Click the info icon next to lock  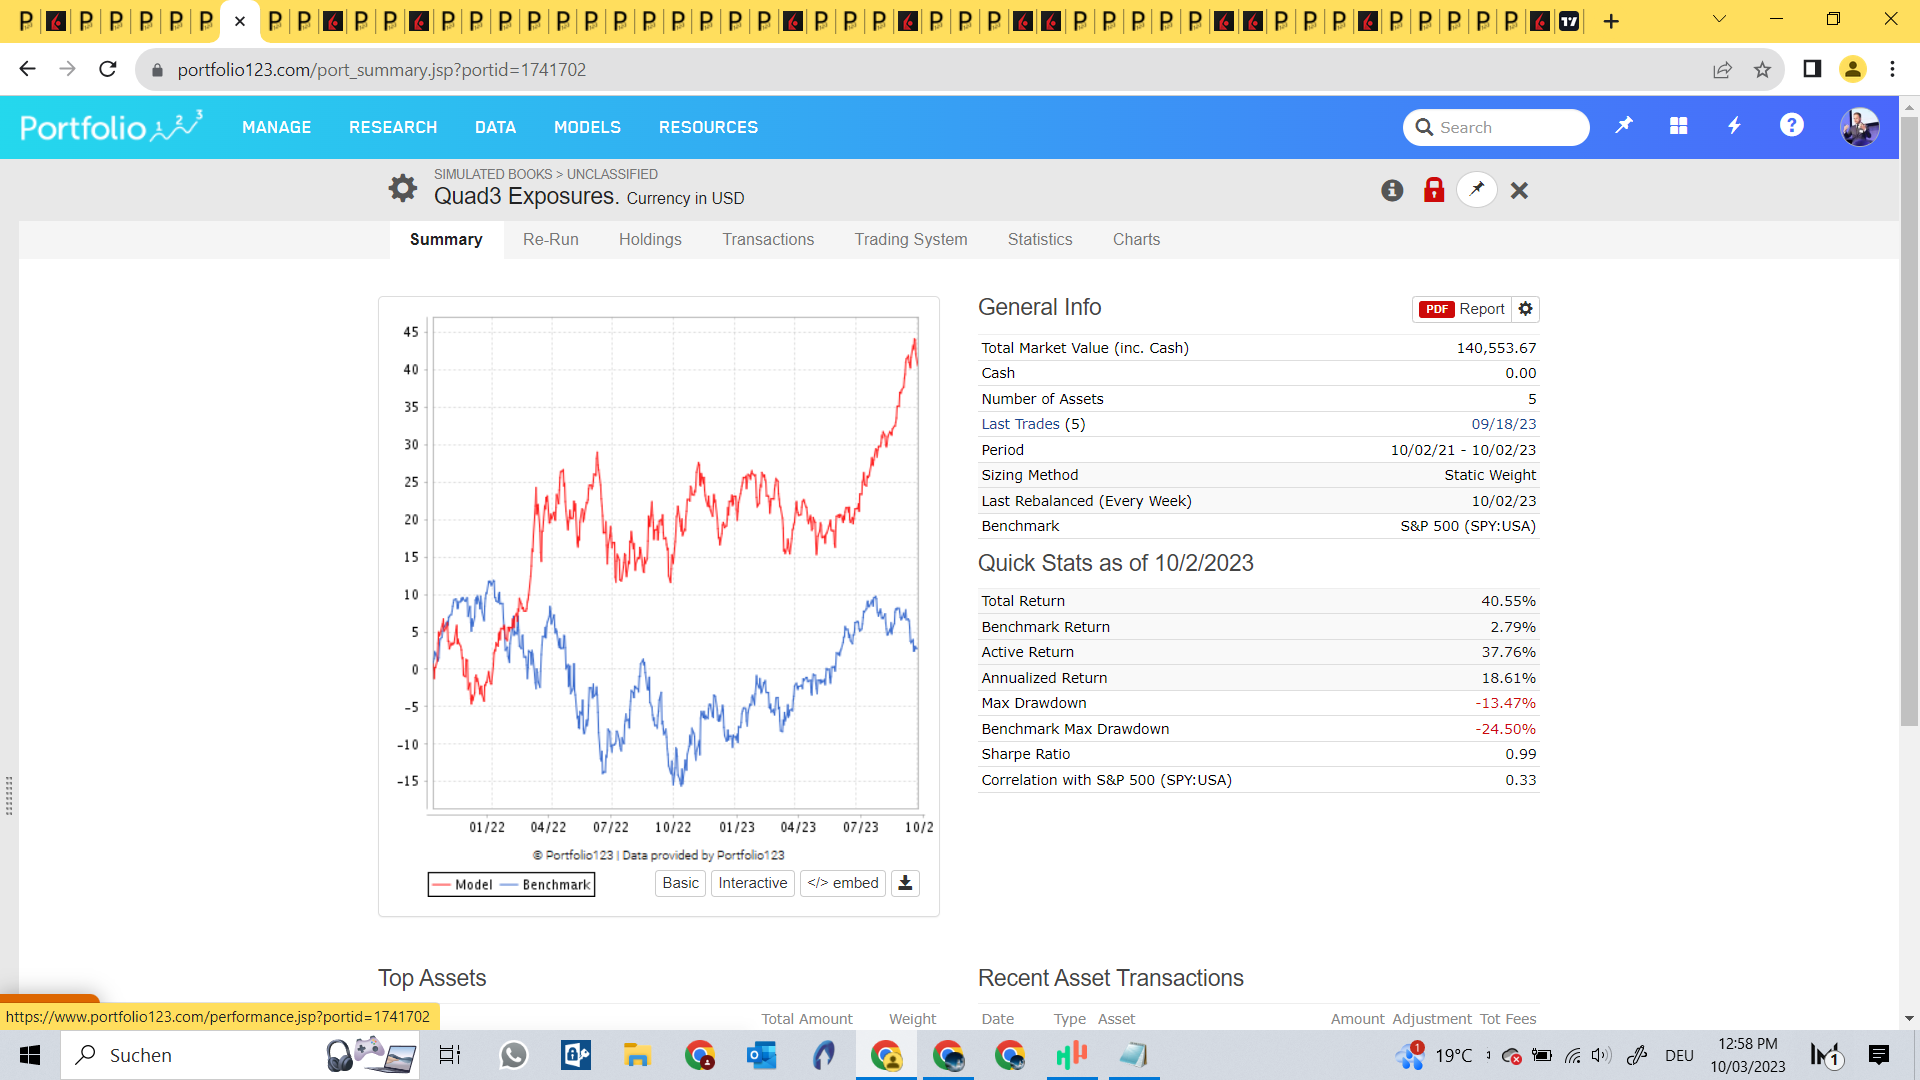pyautogui.click(x=1392, y=190)
